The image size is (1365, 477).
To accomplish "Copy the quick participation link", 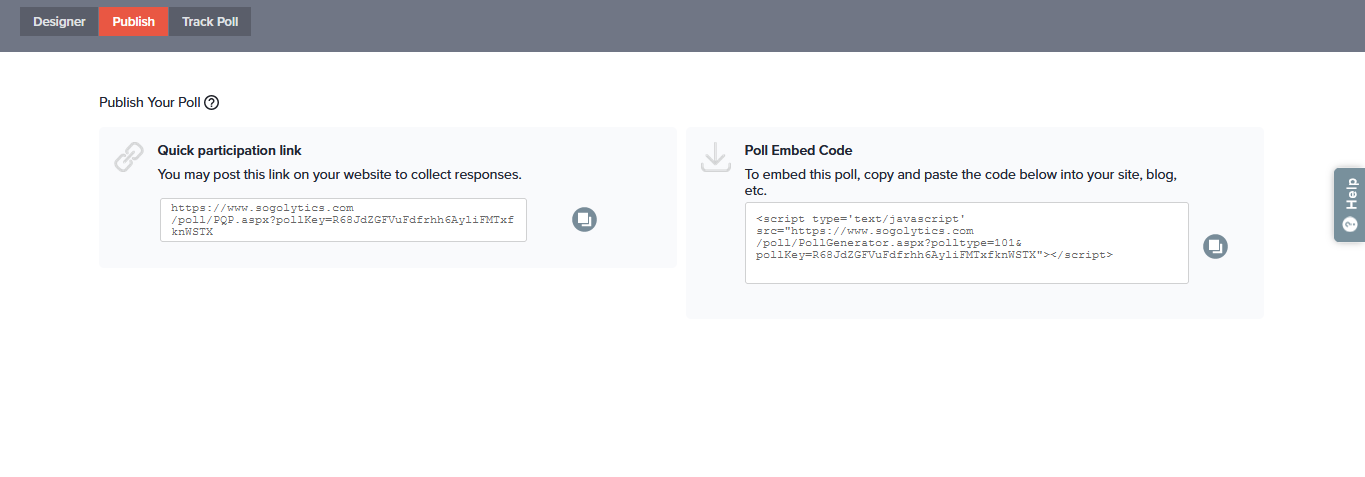I will coord(584,219).
